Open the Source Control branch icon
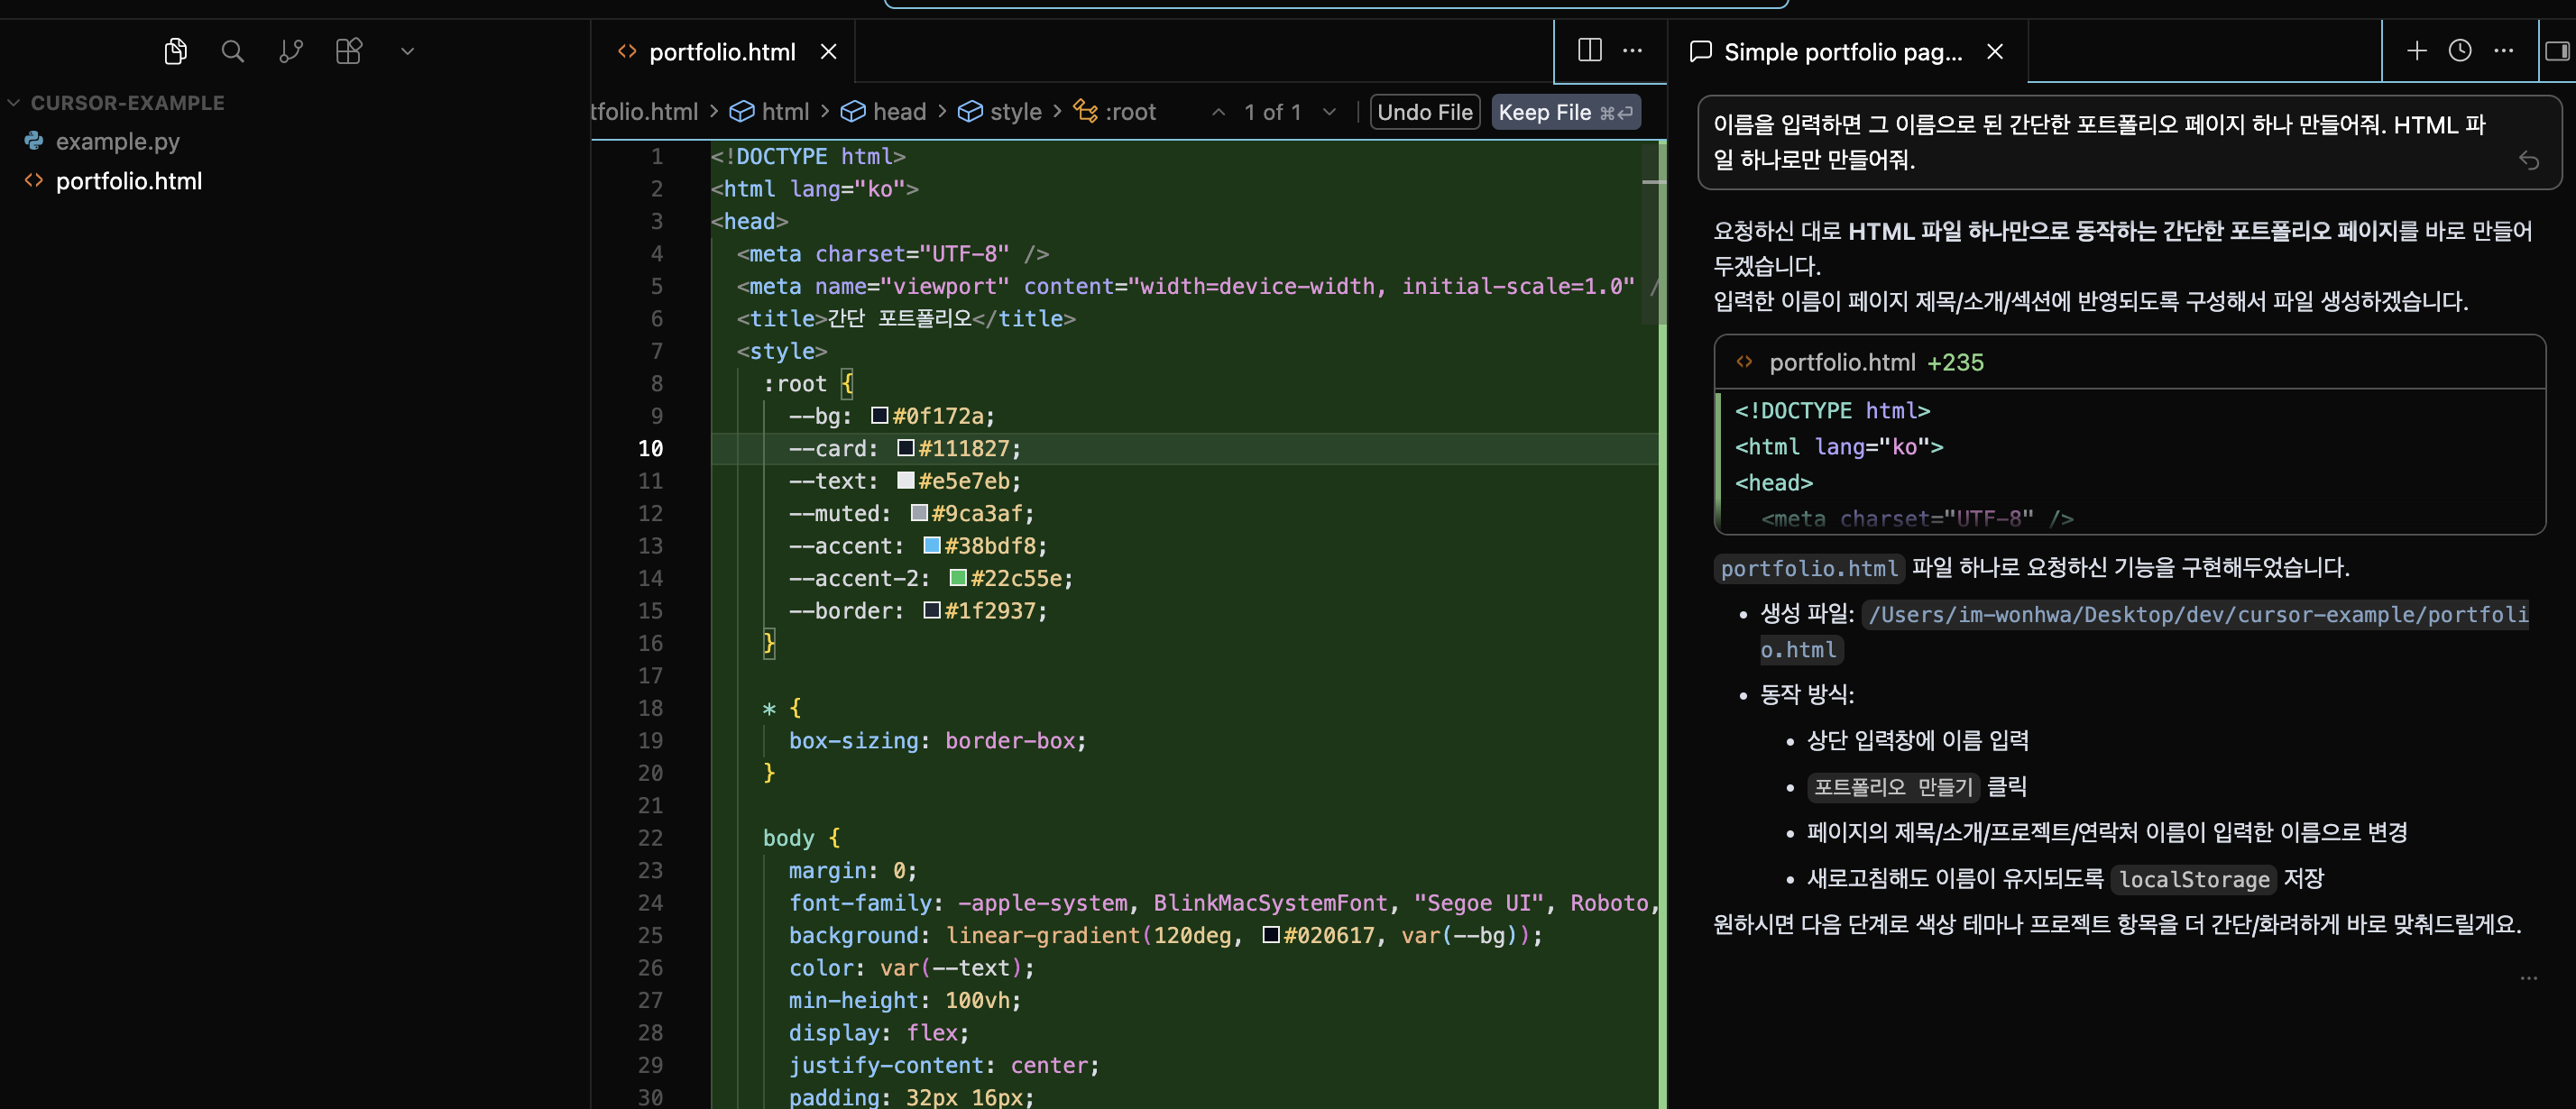Viewport: 2576px width, 1109px height. tap(291, 51)
